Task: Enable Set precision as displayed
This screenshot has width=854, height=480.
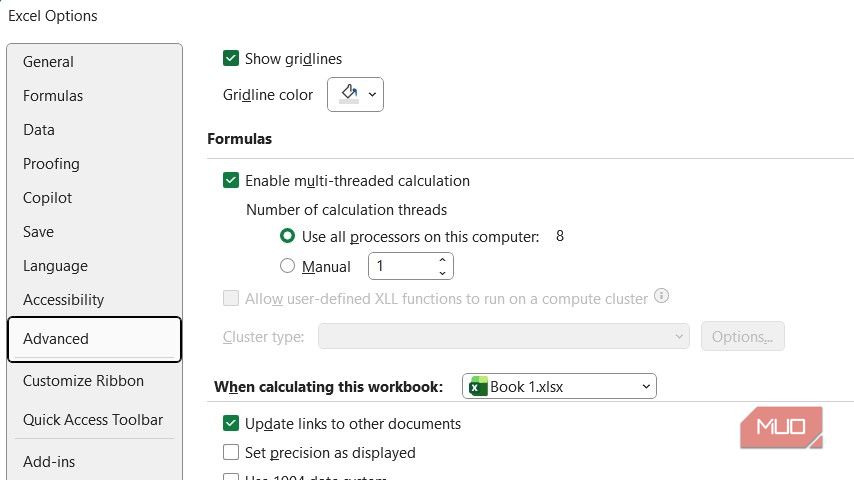Action: pos(231,453)
